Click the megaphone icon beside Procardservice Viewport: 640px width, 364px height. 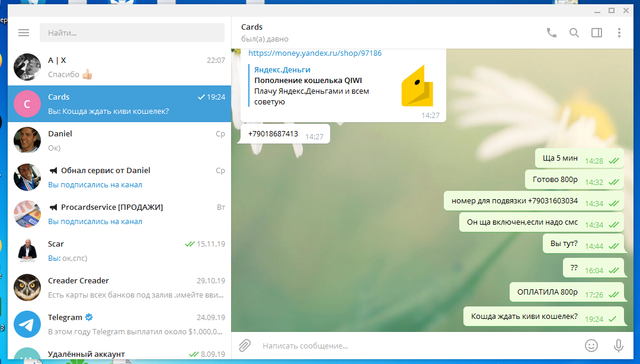pos(53,207)
